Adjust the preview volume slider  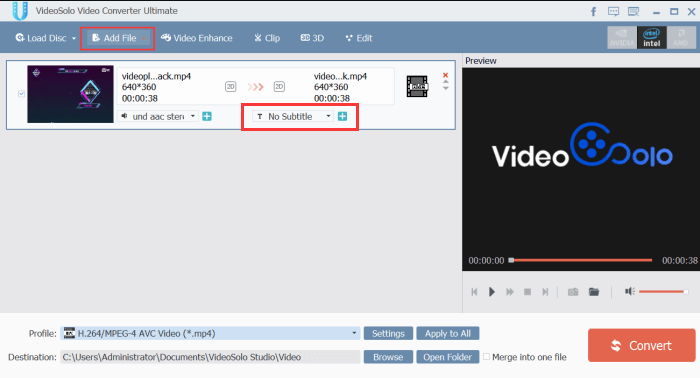[663, 292]
